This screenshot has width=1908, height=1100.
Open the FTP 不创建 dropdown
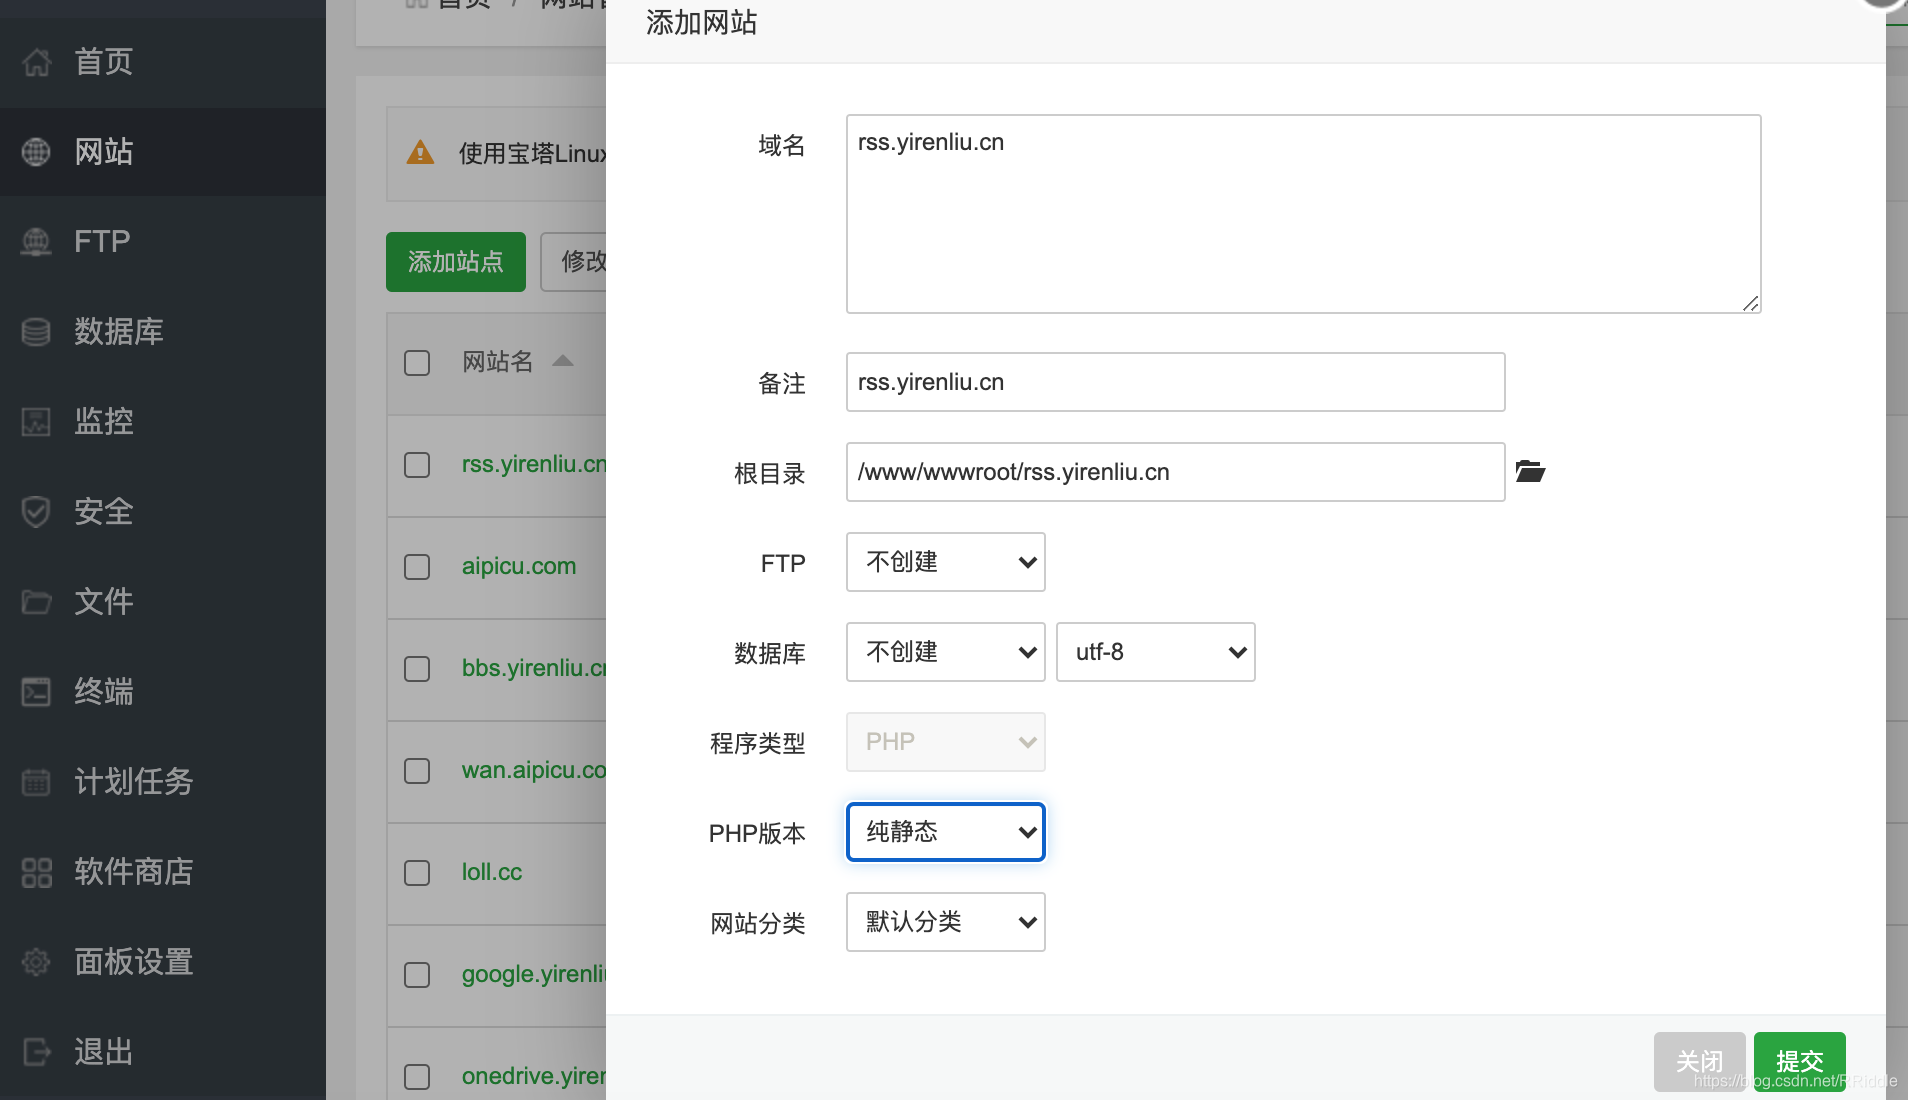coord(944,562)
